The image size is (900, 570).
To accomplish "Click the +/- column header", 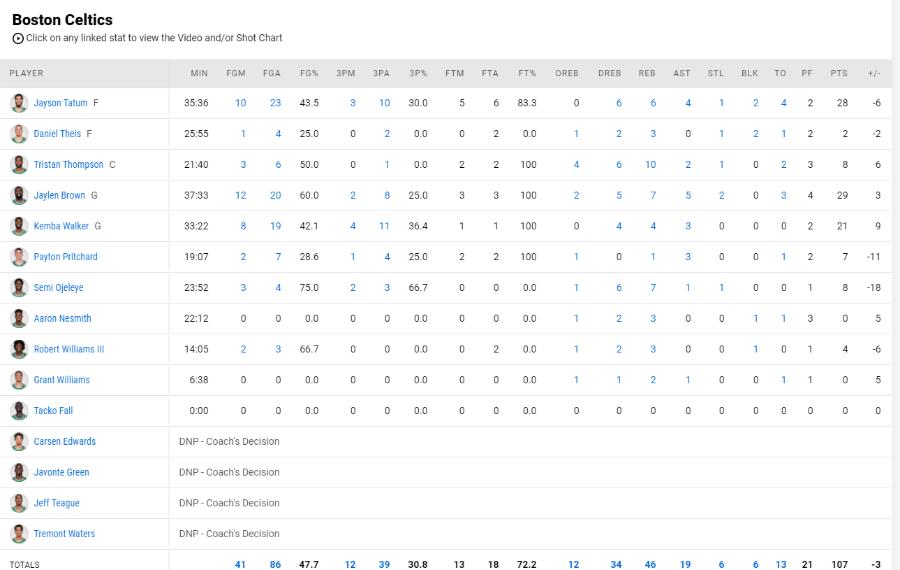I will 874,73.
